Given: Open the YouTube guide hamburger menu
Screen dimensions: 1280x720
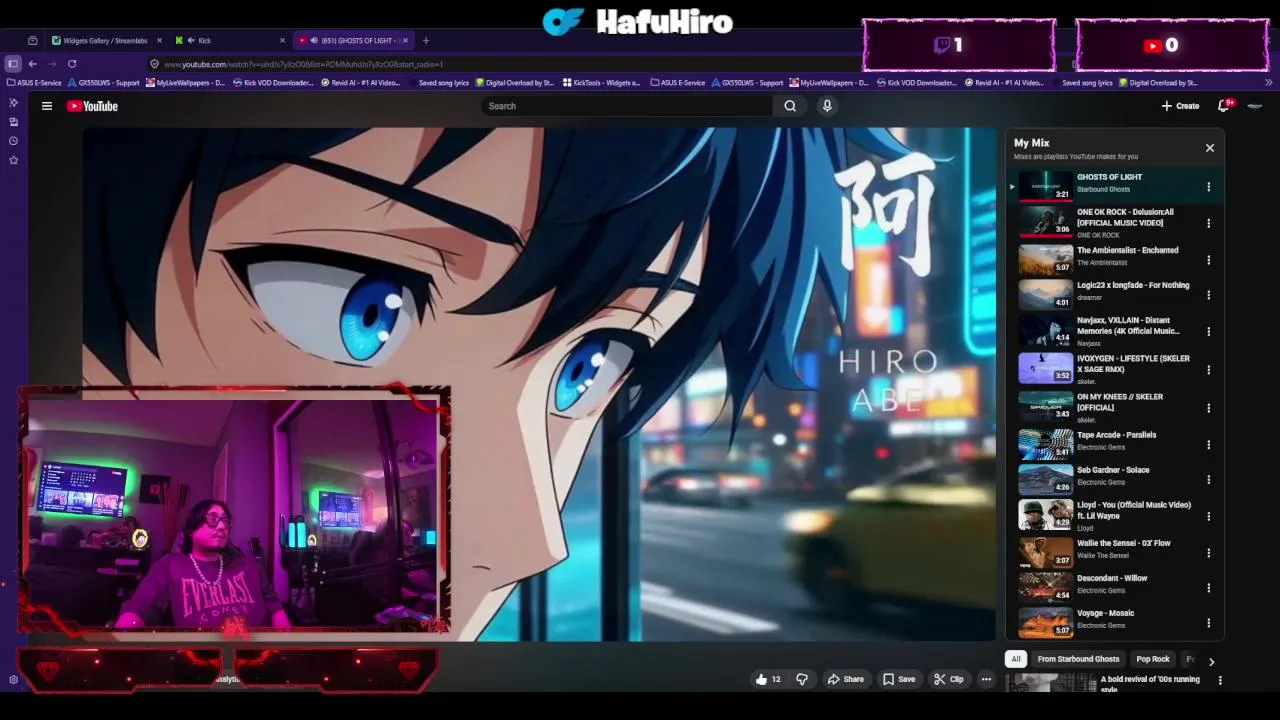Looking at the screenshot, I should [46, 106].
